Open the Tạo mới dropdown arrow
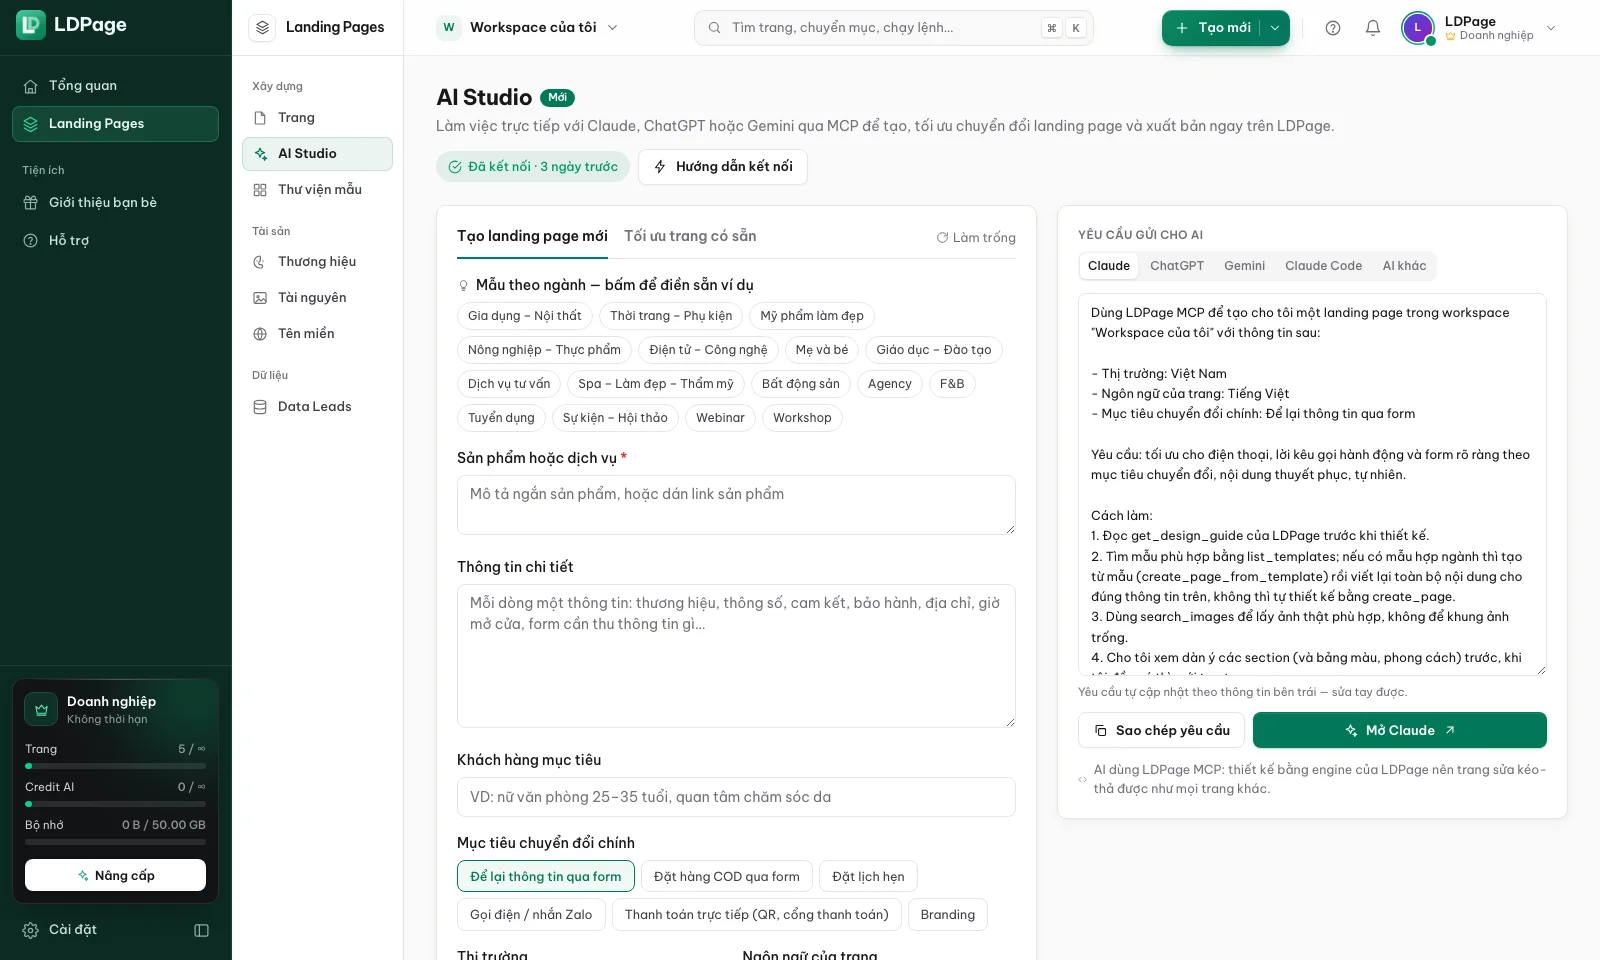 tap(1275, 28)
